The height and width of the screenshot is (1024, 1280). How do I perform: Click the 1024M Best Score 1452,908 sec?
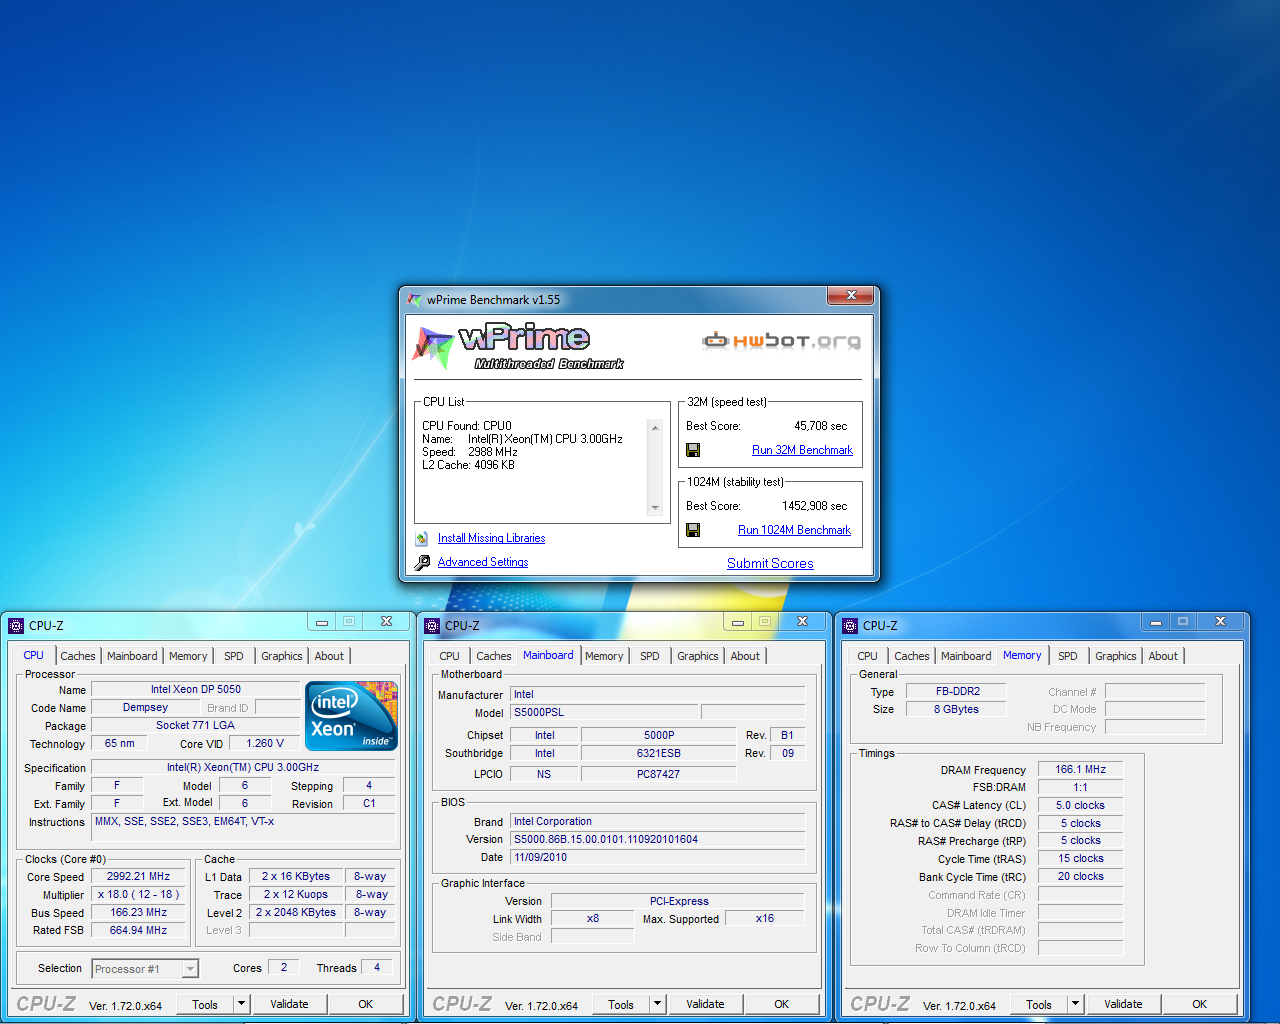point(814,506)
